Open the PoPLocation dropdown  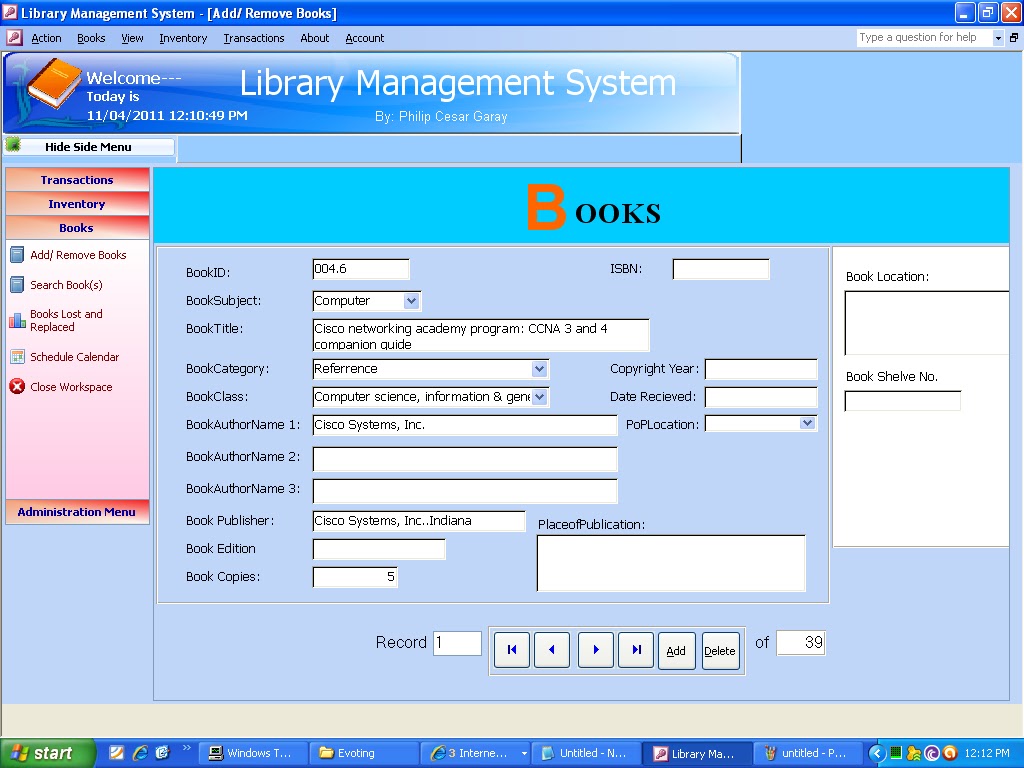pos(807,423)
